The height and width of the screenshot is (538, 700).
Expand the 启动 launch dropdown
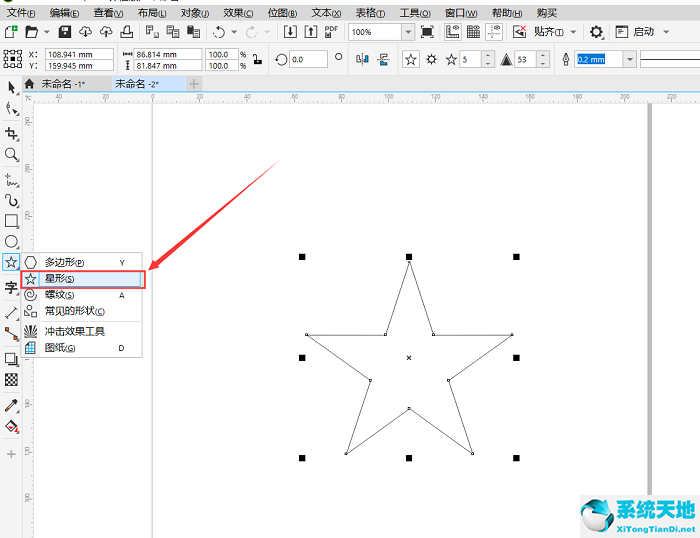[x=667, y=33]
